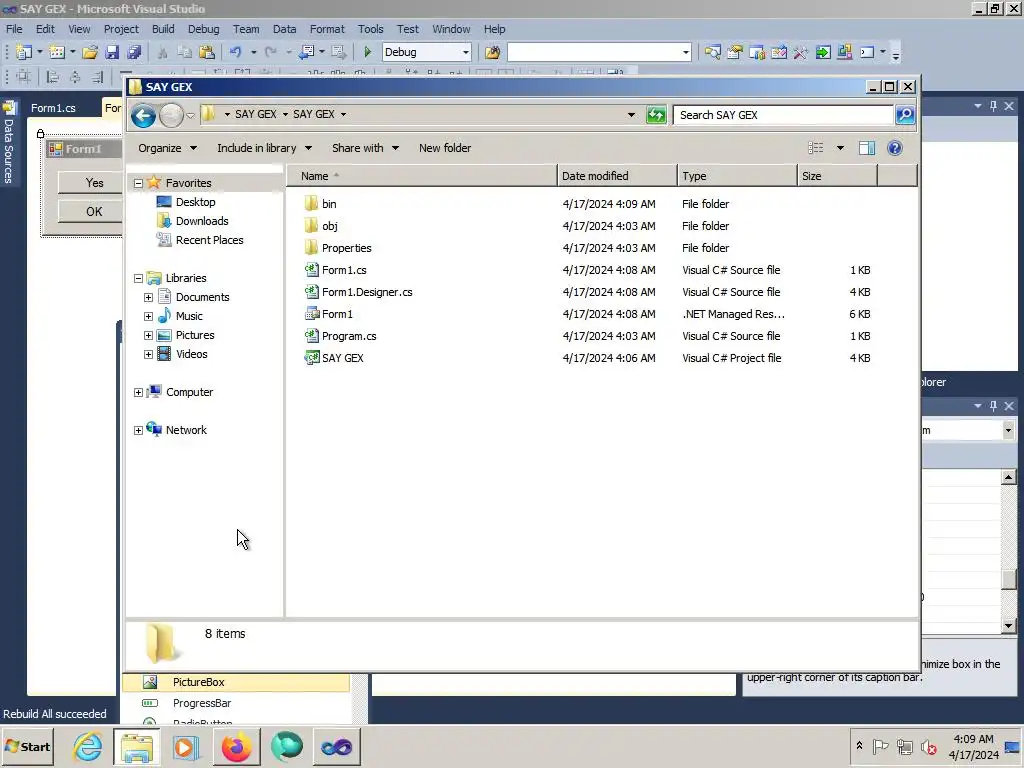Screen dimensions: 1024x768
Task: Sort by Type column header
Action: pos(737,176)
